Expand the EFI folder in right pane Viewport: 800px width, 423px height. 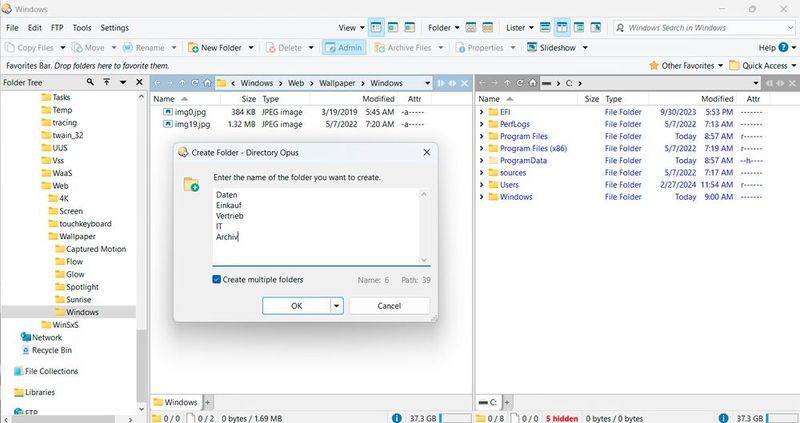pos(482,112)
